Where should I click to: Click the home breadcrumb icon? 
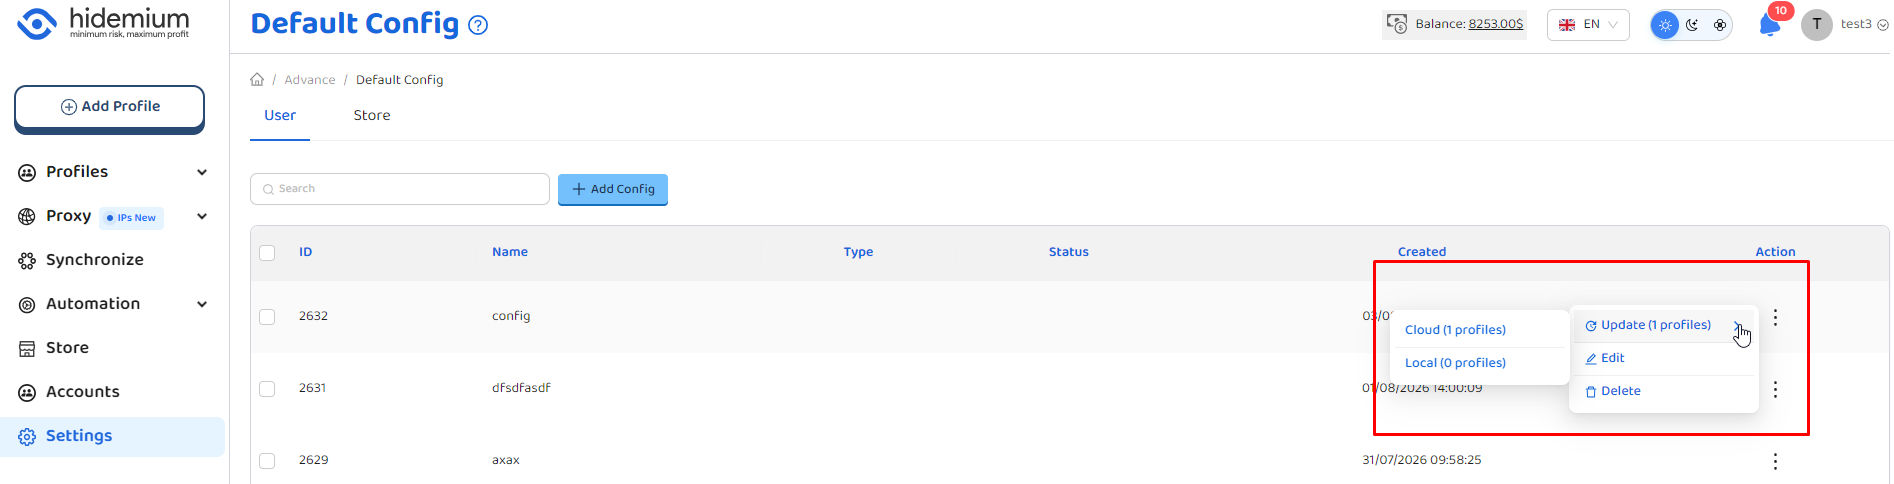(x=257, y=79)
